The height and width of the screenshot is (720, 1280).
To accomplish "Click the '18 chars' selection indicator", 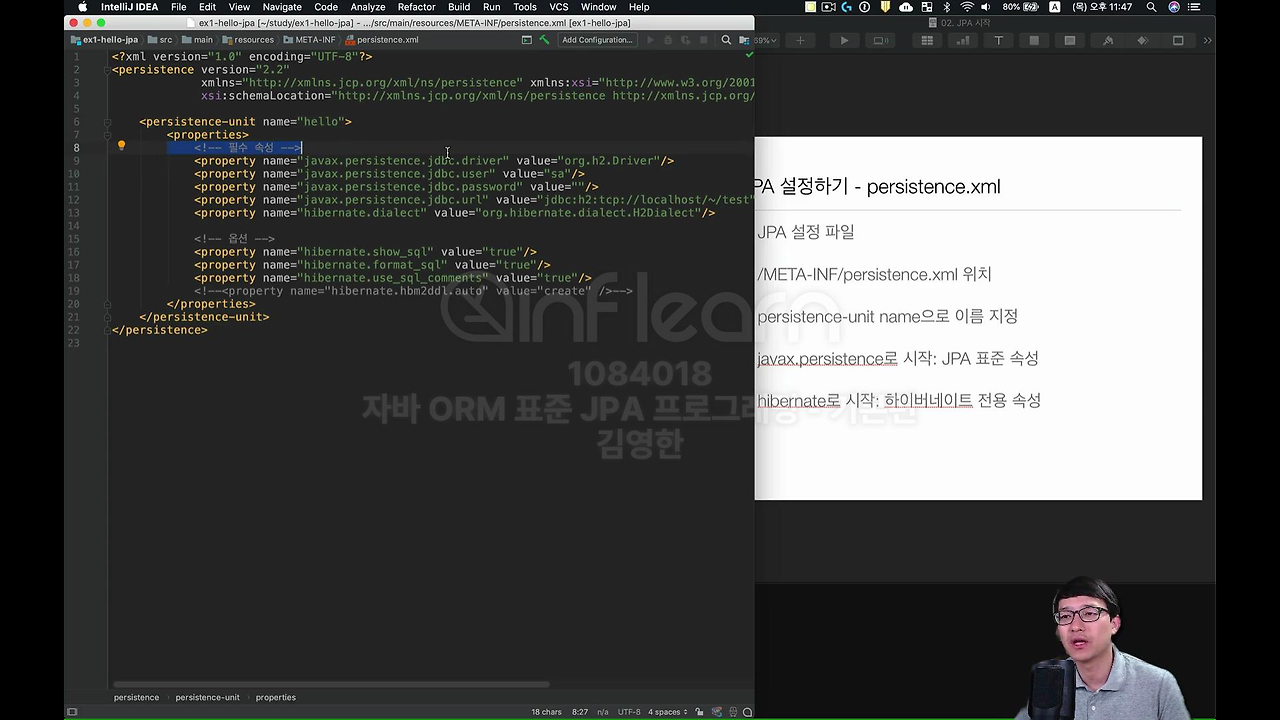I will (x=546, y=712).
